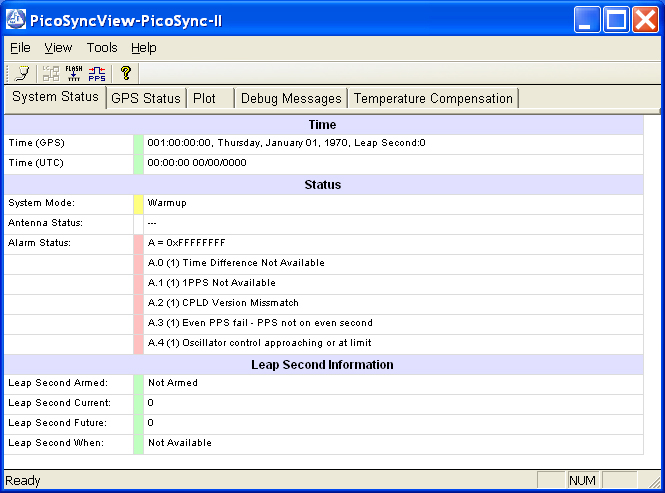This screenshot has height=493, width=665.
Task: Open the File menu
Action: (20, 48)
